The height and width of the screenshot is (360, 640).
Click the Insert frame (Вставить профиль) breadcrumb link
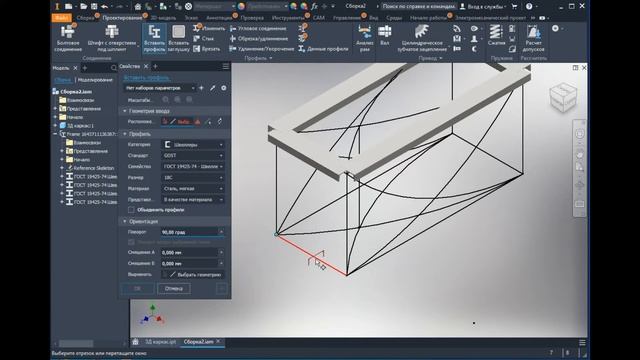(147, 77)
